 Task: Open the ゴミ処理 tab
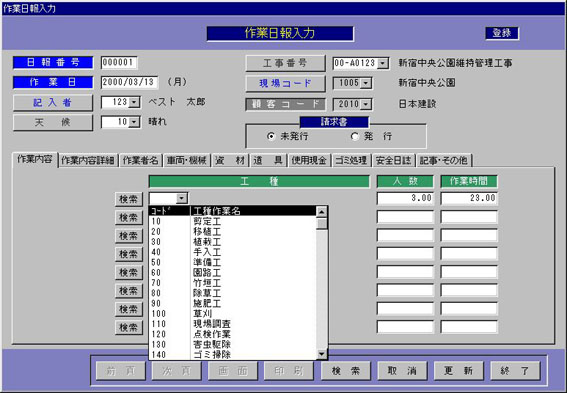(351, 160)
